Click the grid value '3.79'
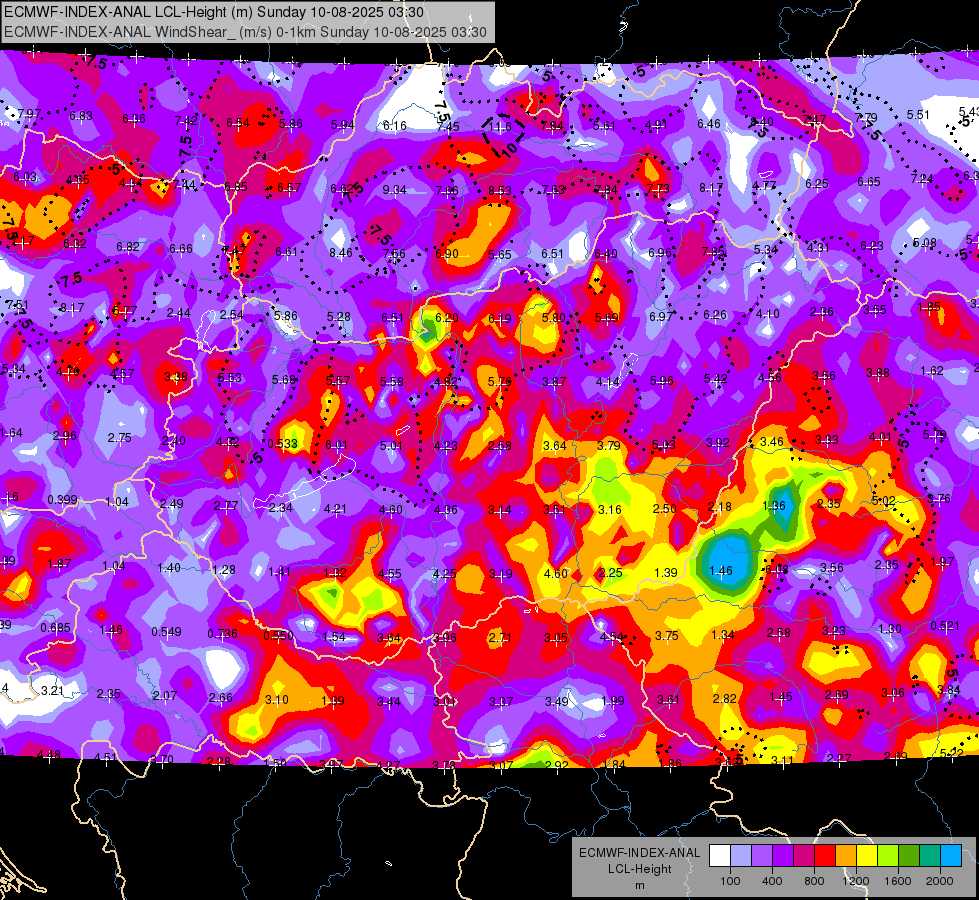979x900 pixels. pyautogui.click(x=608, y=445)
